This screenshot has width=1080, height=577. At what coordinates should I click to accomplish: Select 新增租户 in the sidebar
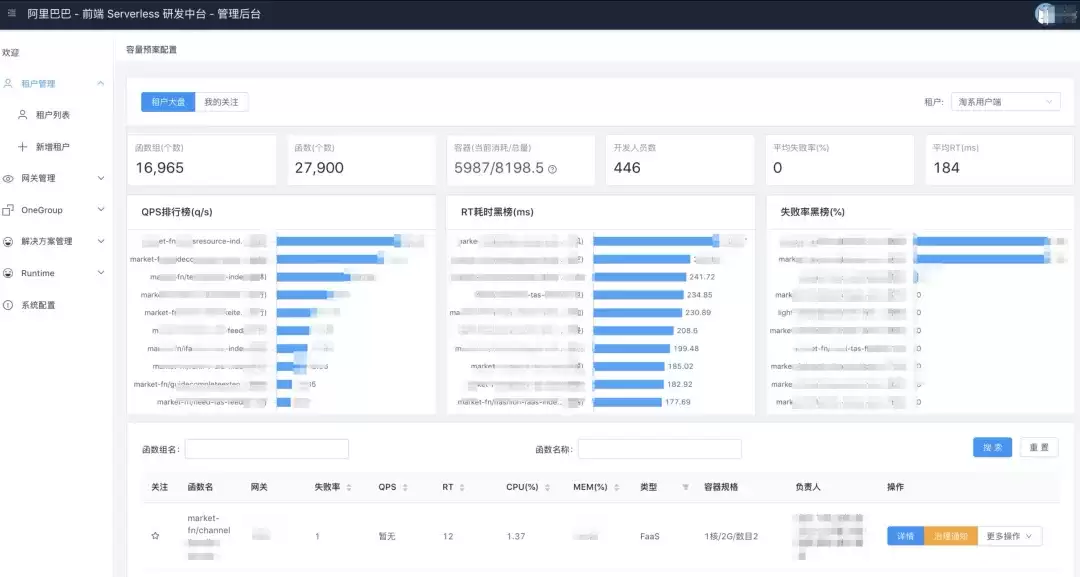pos(52,147)
